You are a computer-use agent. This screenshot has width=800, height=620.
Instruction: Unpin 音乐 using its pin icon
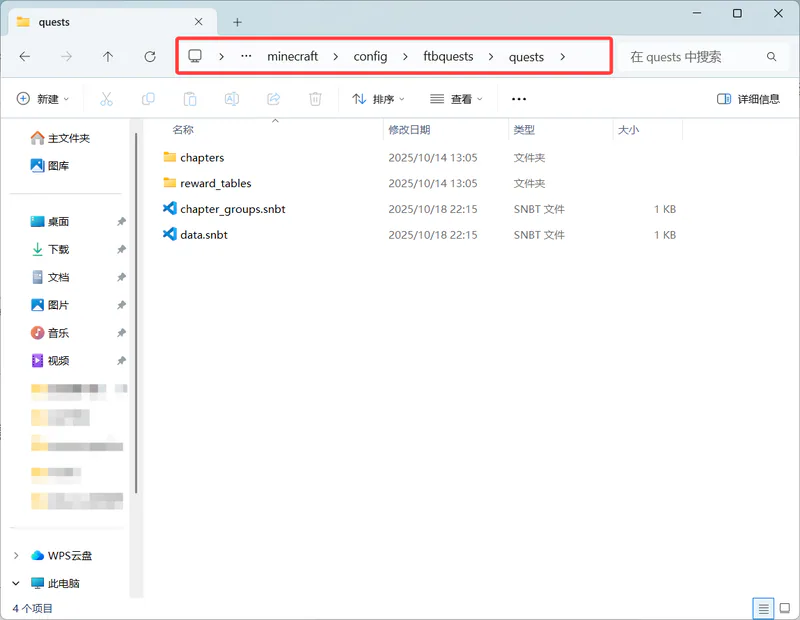point(121,333)
